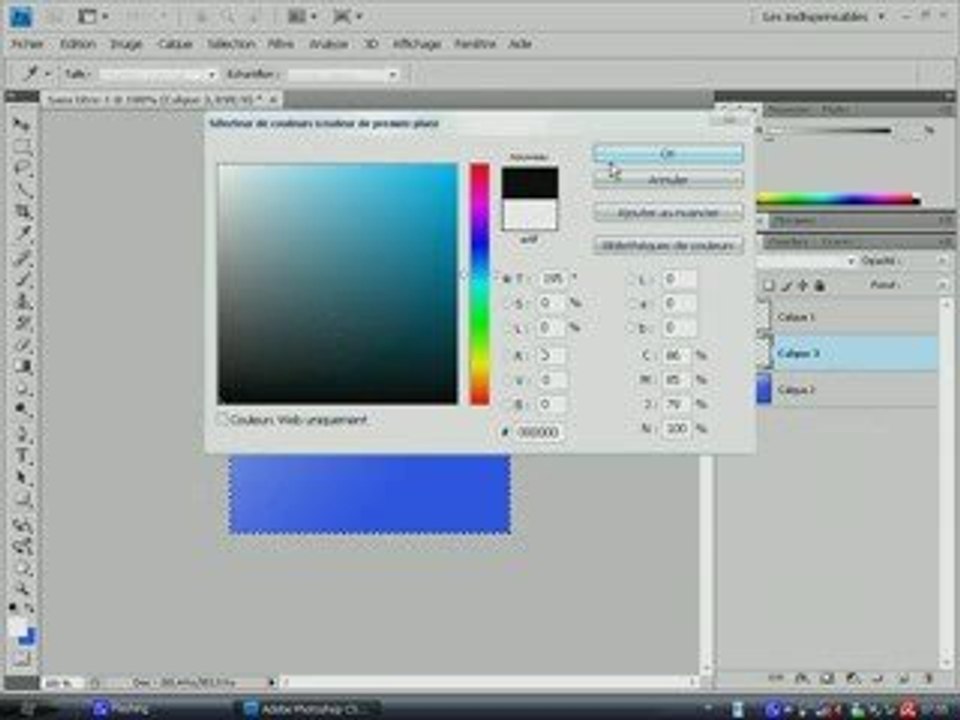Viewport: 960px width, 720px height.
Task: Open Bibliothèques de couleurs
Action: point(669,246)
